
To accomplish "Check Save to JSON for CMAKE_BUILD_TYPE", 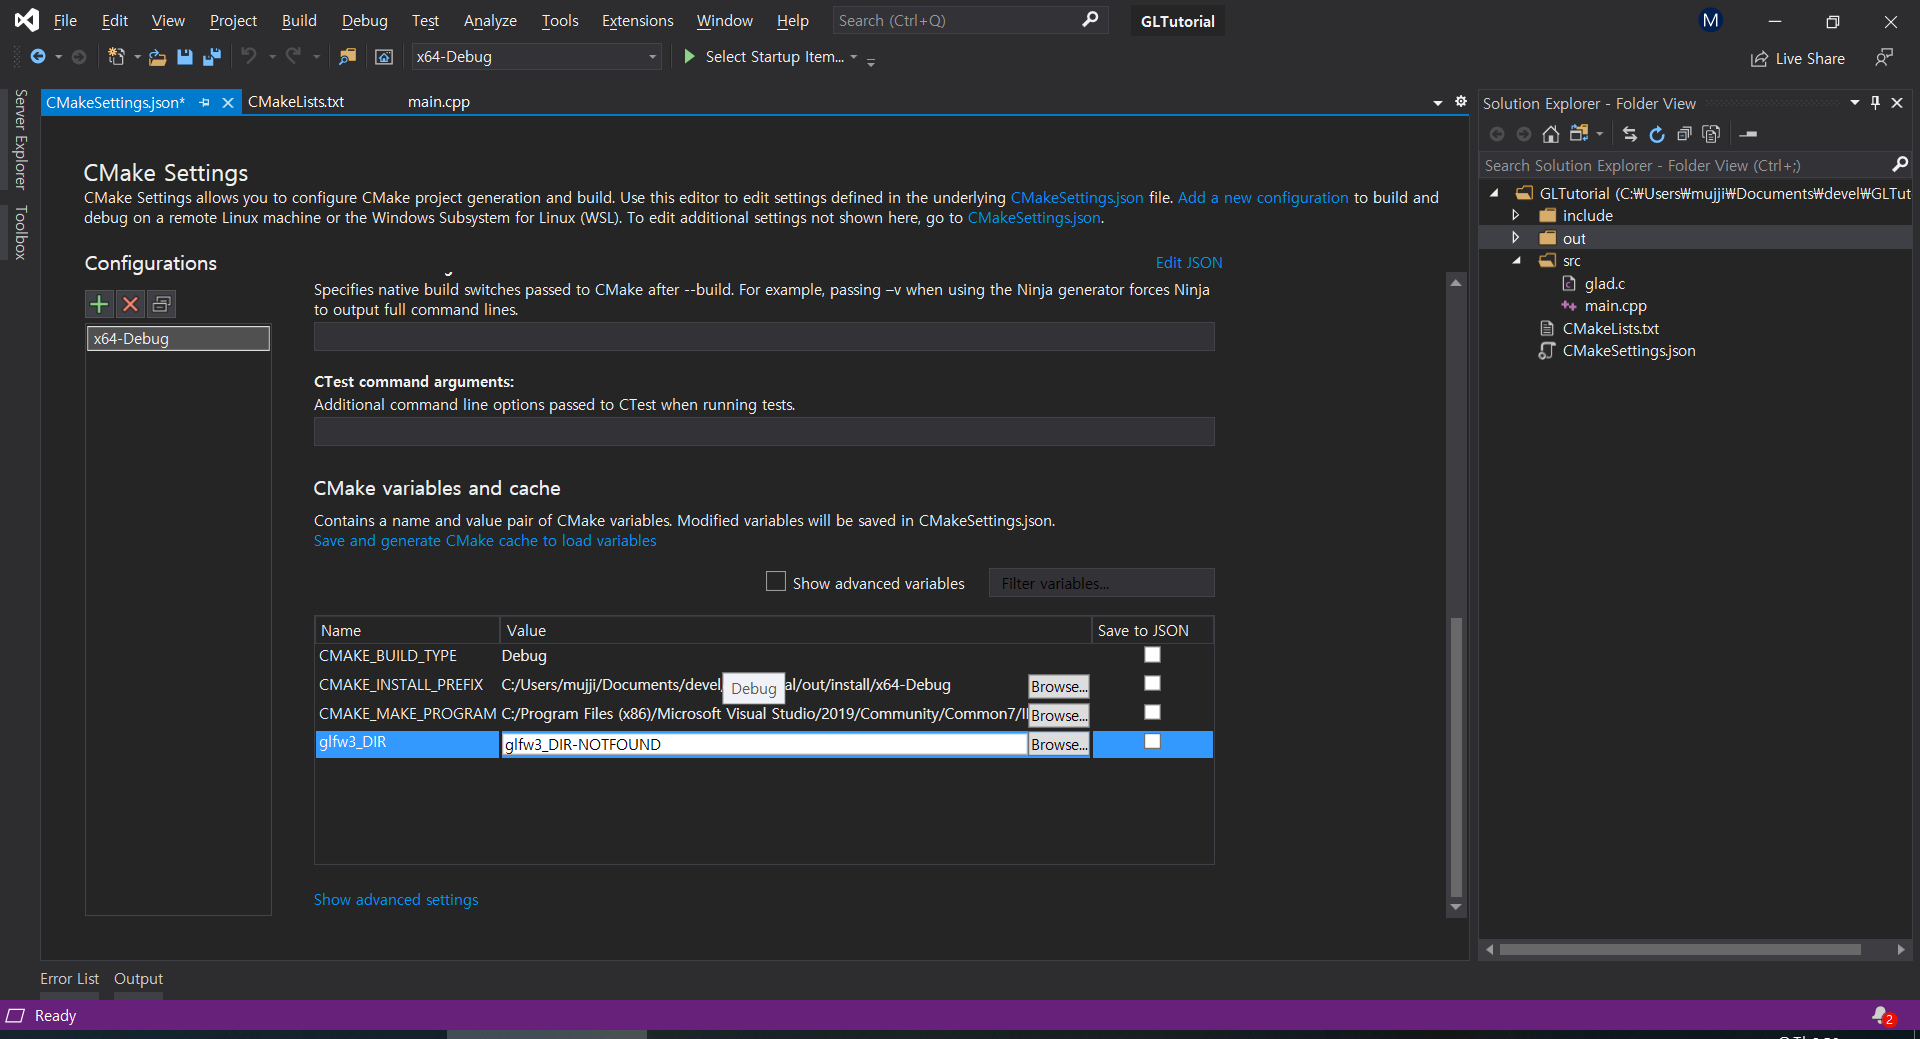I will click(1152, 655).
